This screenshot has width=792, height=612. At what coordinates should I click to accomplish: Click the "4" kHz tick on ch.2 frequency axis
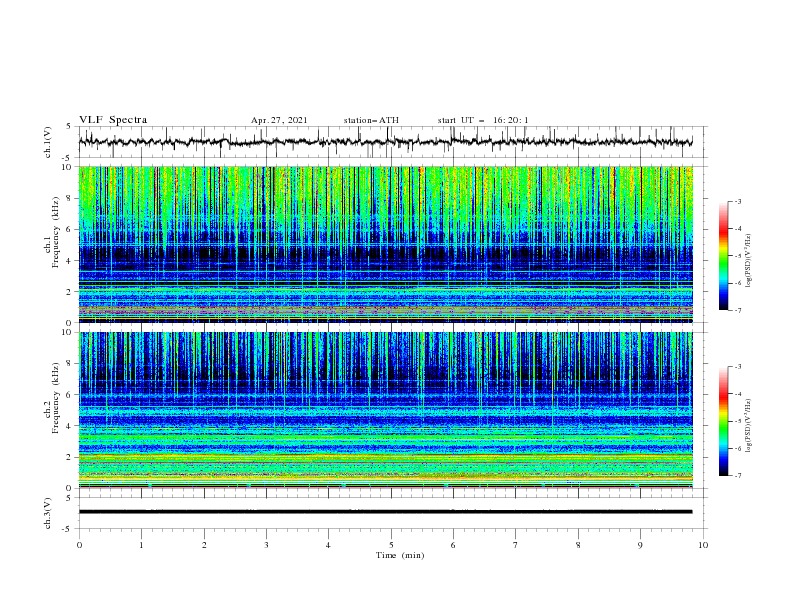pyautogui.click(x=70, y=426)
